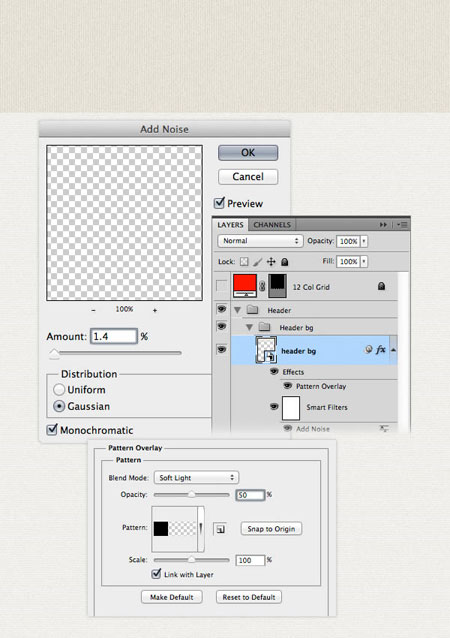Image resolution: width=450 pixels, height=638 pixels.
Task: Select the Add Noise smart filter text
Action: pyautogui.click(x=313, y=428)
